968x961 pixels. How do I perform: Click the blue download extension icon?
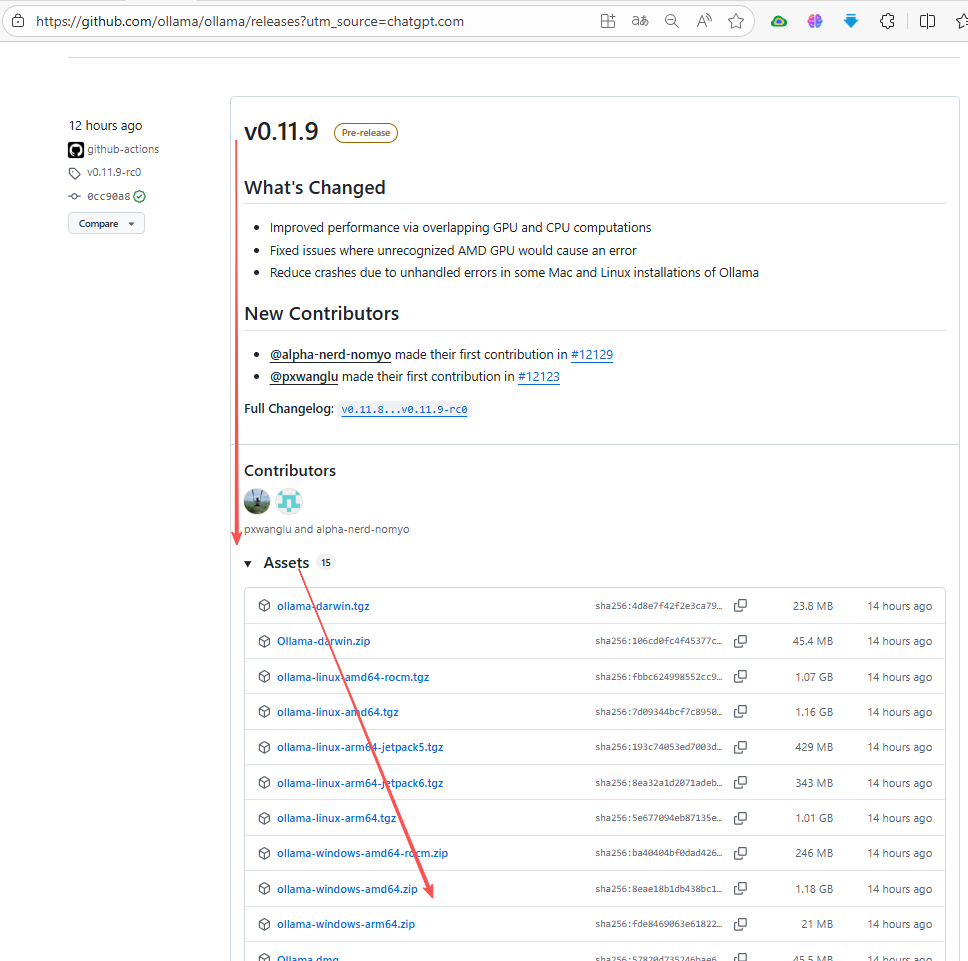click(x=851, y=22)
